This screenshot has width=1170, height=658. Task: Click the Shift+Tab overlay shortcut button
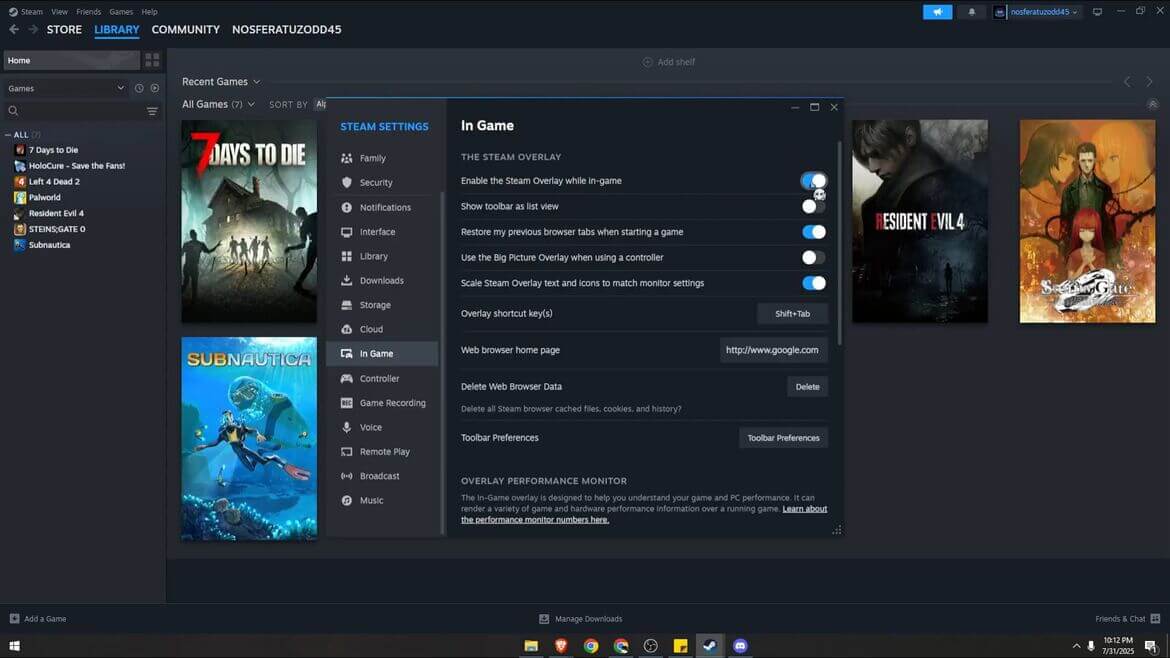click(792, 314)
